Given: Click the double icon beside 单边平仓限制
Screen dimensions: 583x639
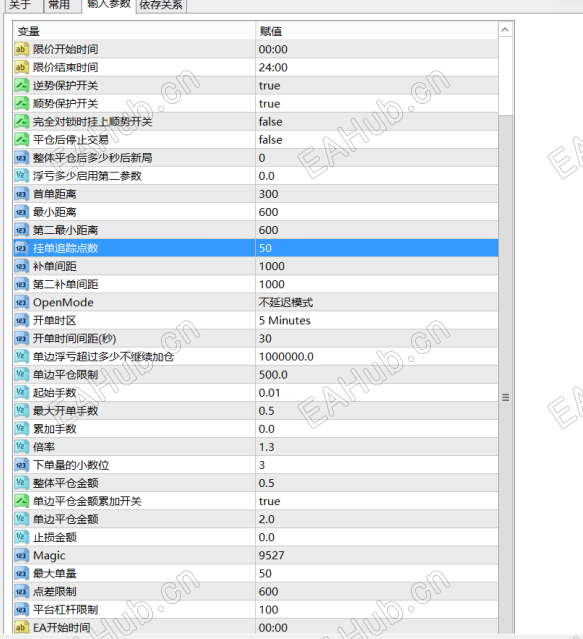Looking at the screenshot, I should click(21, 375).
